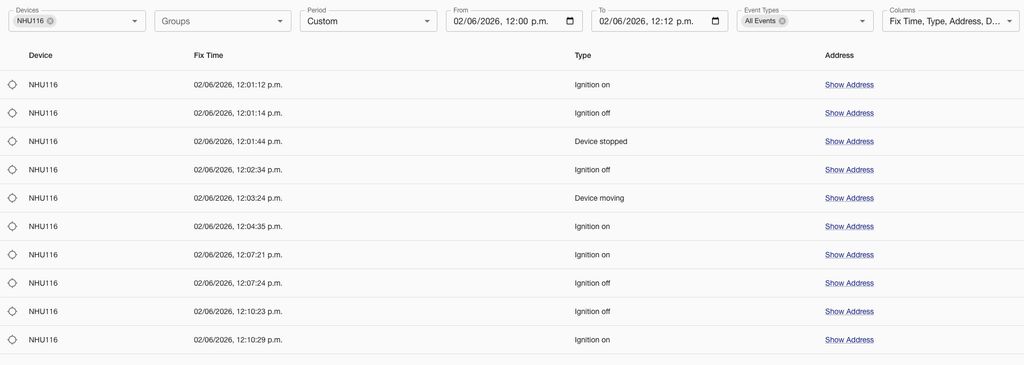Show Address for 12:01:12 p.m. event
The image size is (1024, 365).
point(849,85)
